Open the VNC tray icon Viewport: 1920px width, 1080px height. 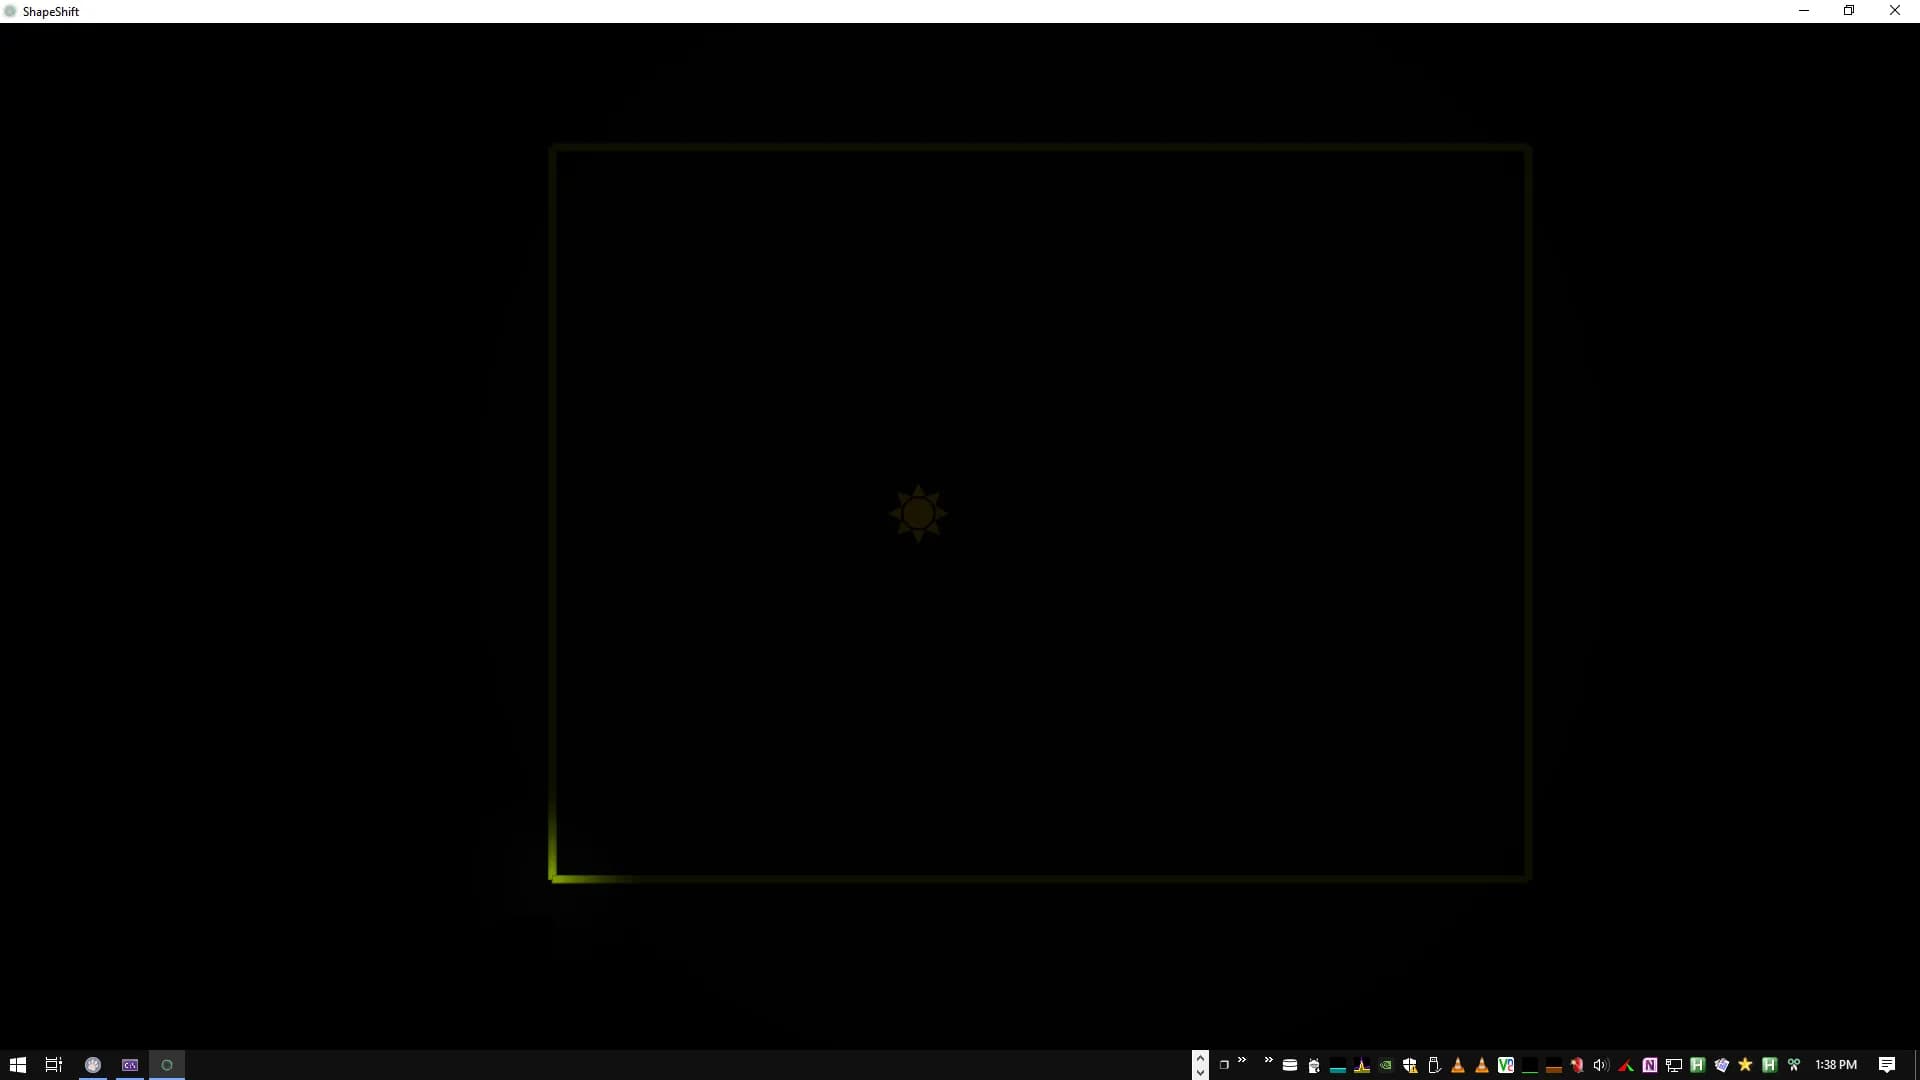(x=1506, y=1065)
